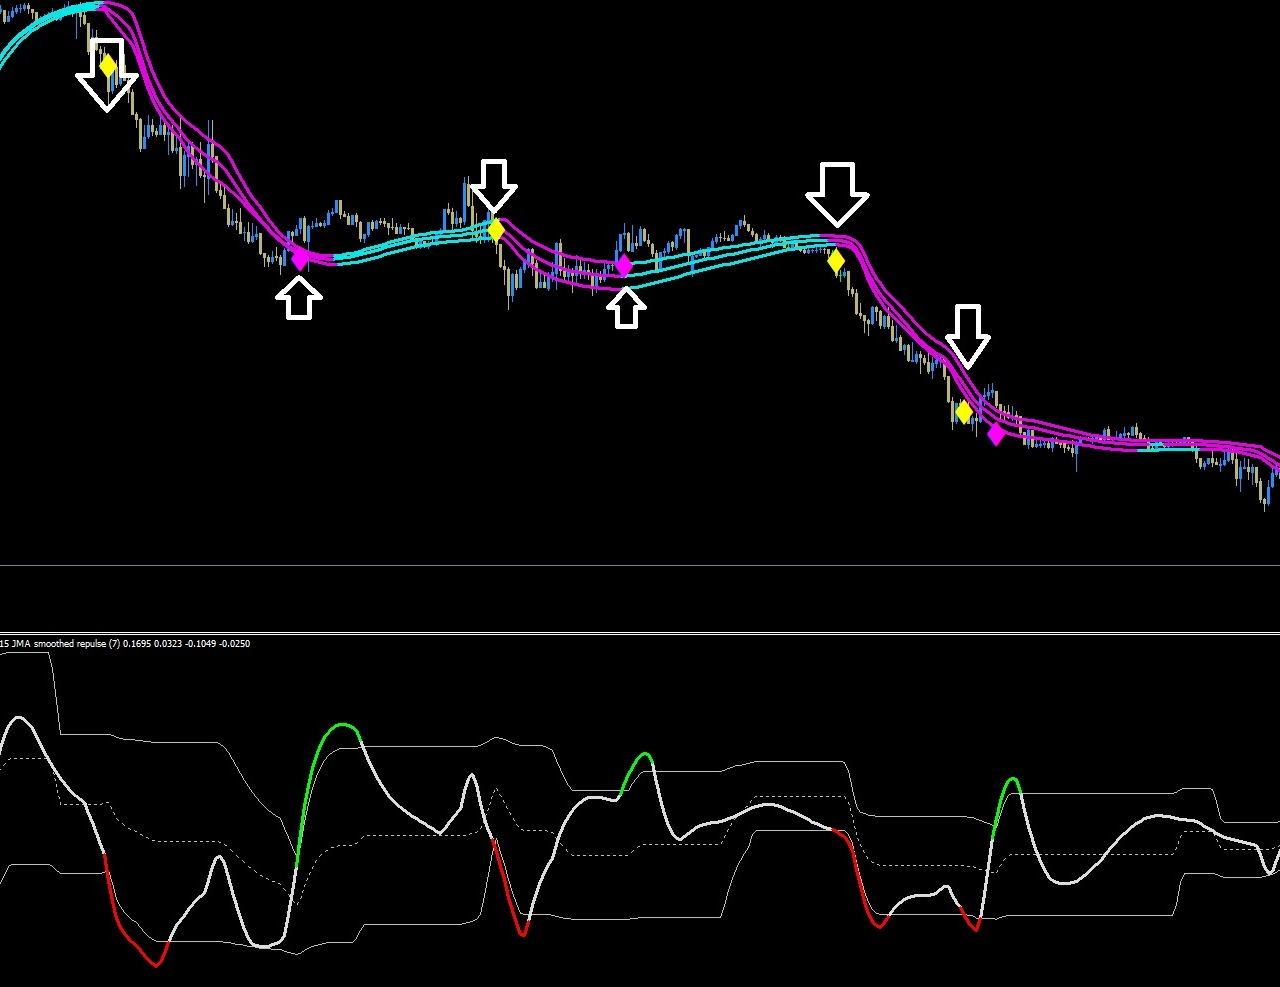Click the deepest red trough of the oscillator
Image resolution: width=1280 pixels, height=987 pixels.
coord(155,964)
